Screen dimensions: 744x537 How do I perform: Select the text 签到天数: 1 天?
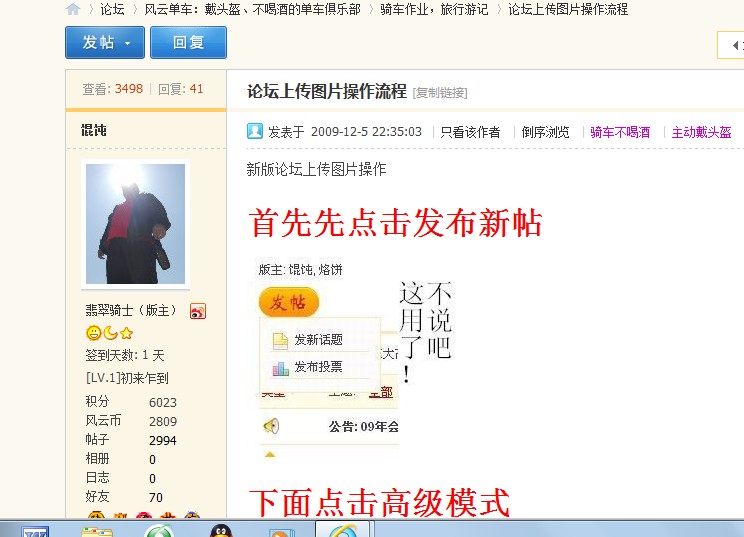click(125, 355)
